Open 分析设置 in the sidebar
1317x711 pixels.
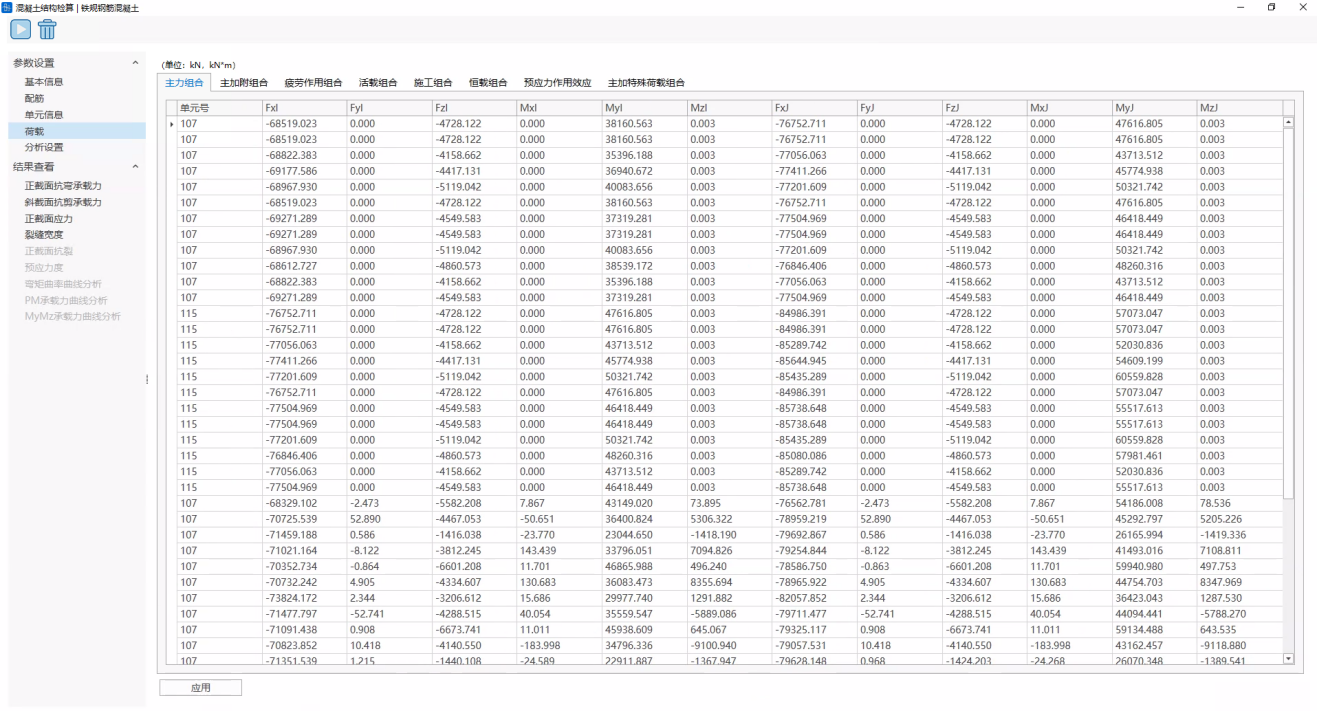coord(44,147)
